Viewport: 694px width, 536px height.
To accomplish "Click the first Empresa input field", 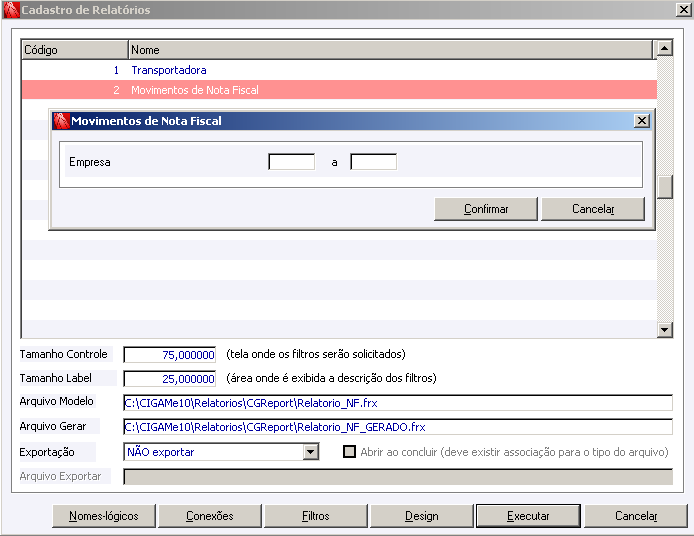I will 292,162.
